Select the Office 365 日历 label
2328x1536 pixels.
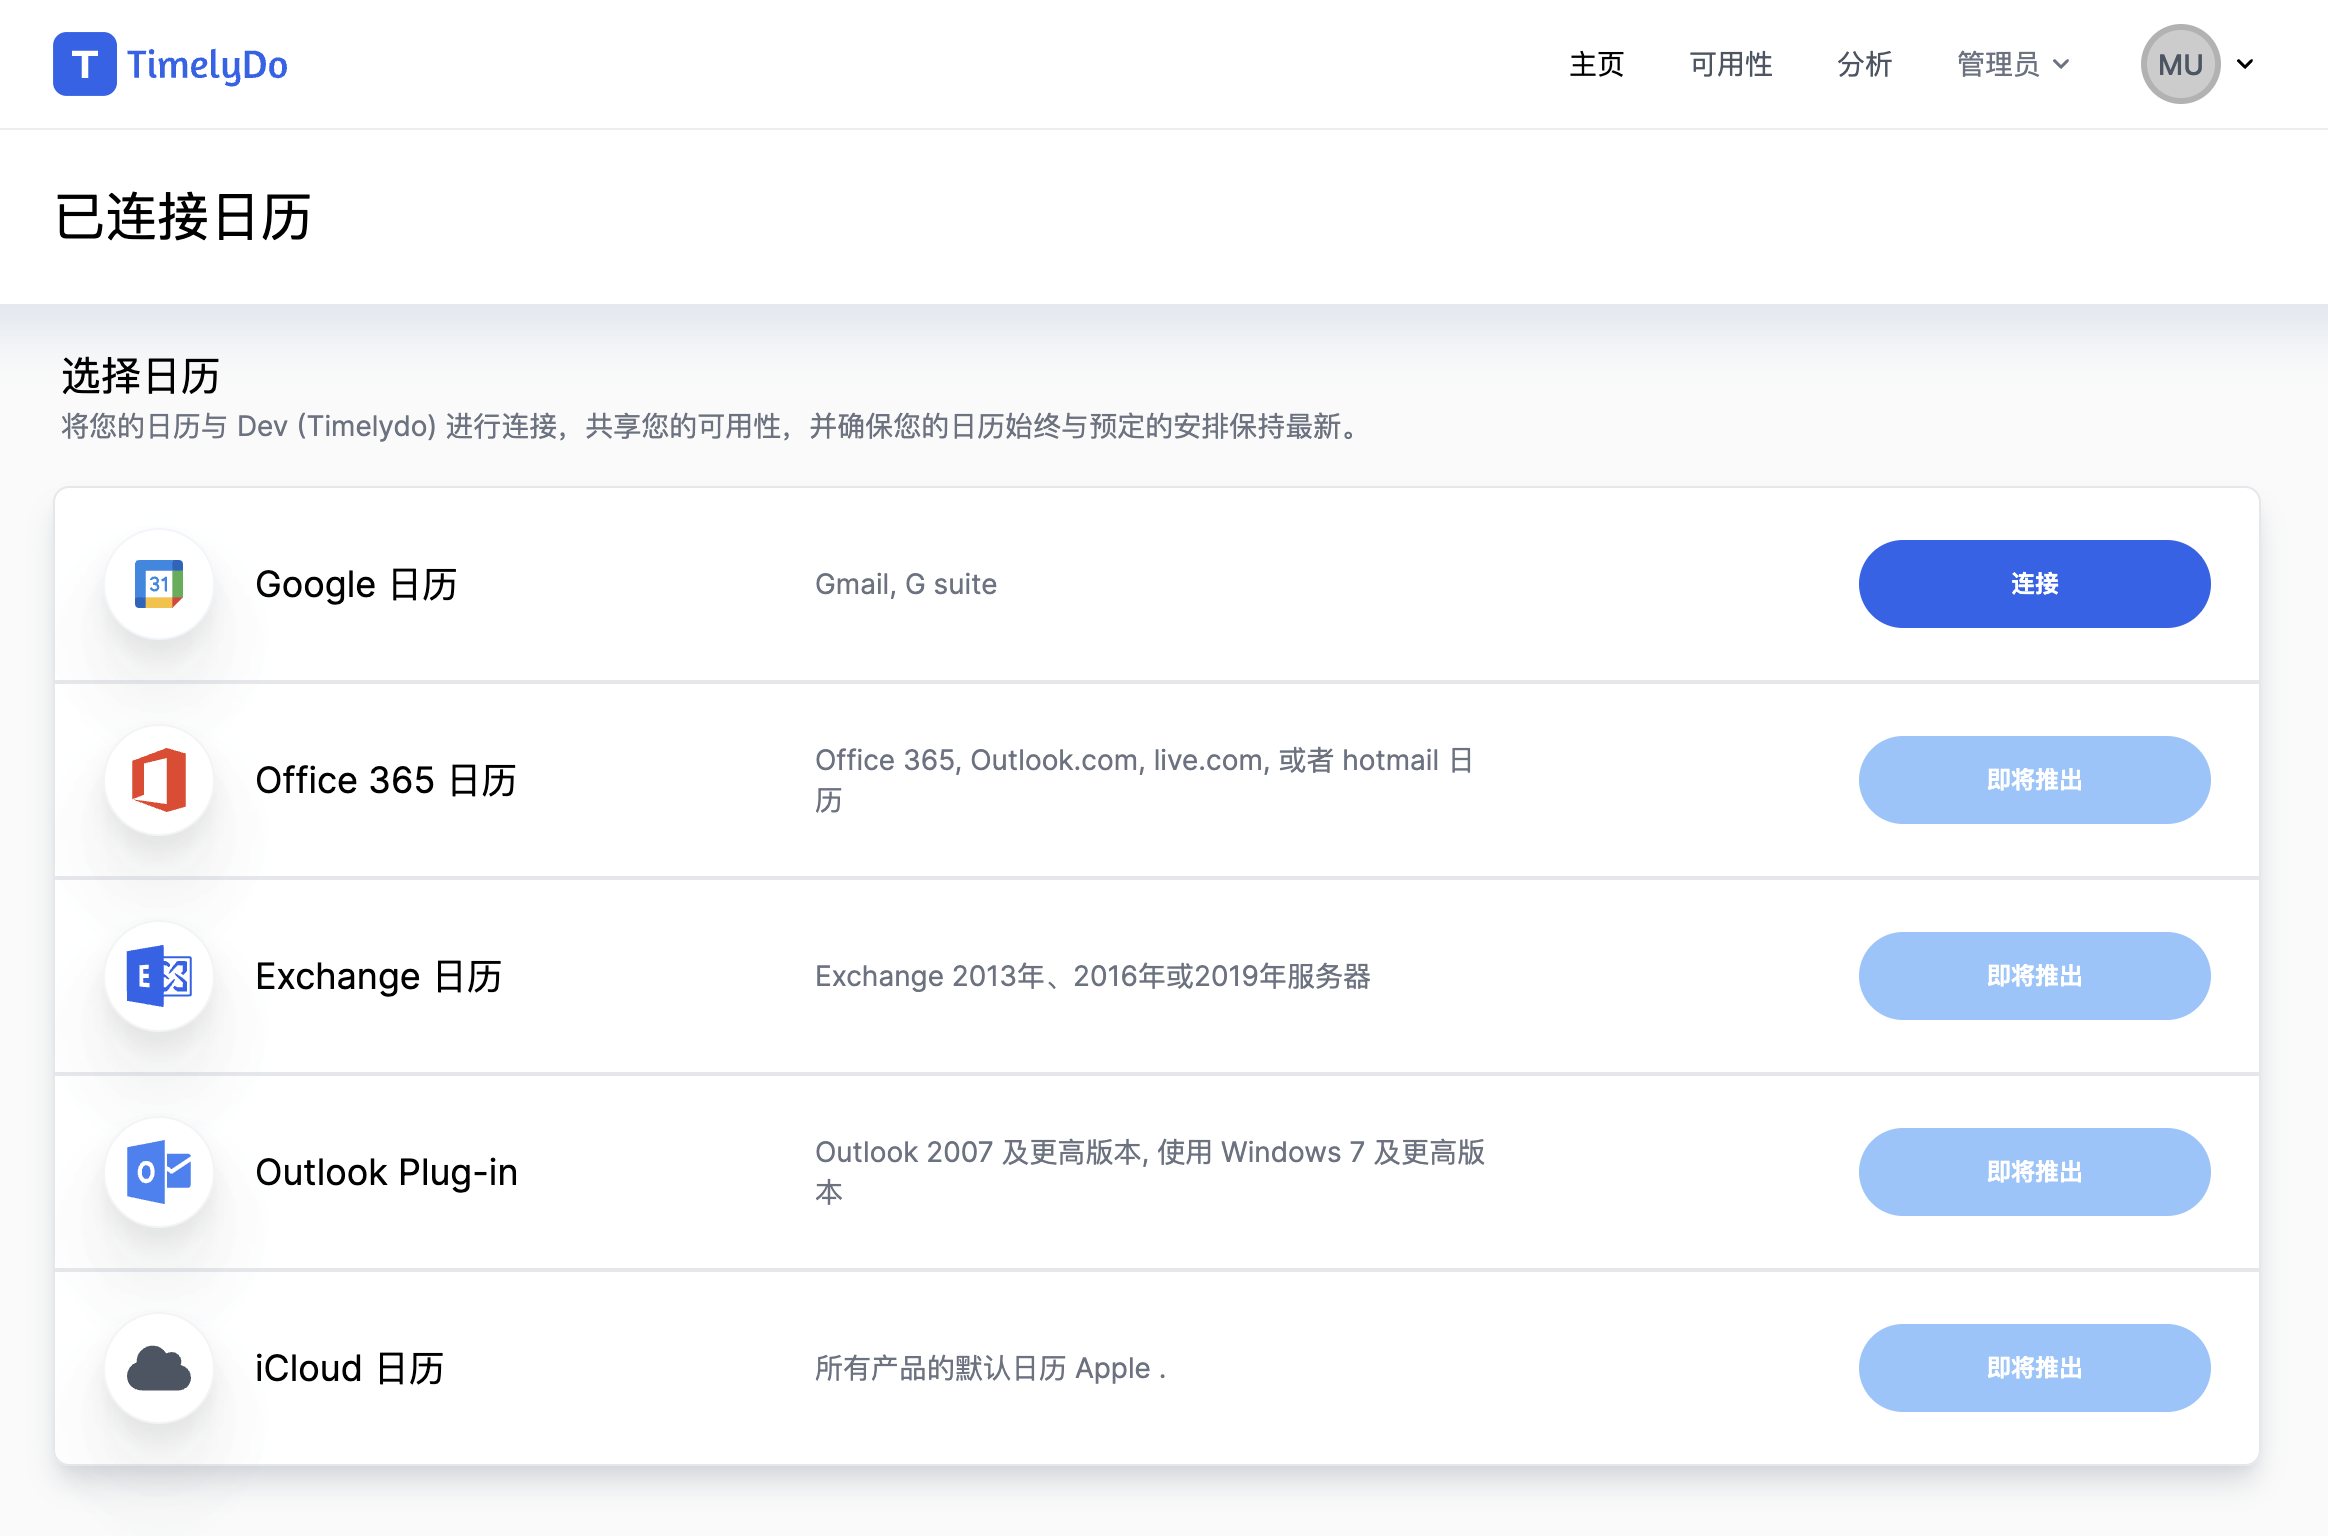[x=386, y=780]
